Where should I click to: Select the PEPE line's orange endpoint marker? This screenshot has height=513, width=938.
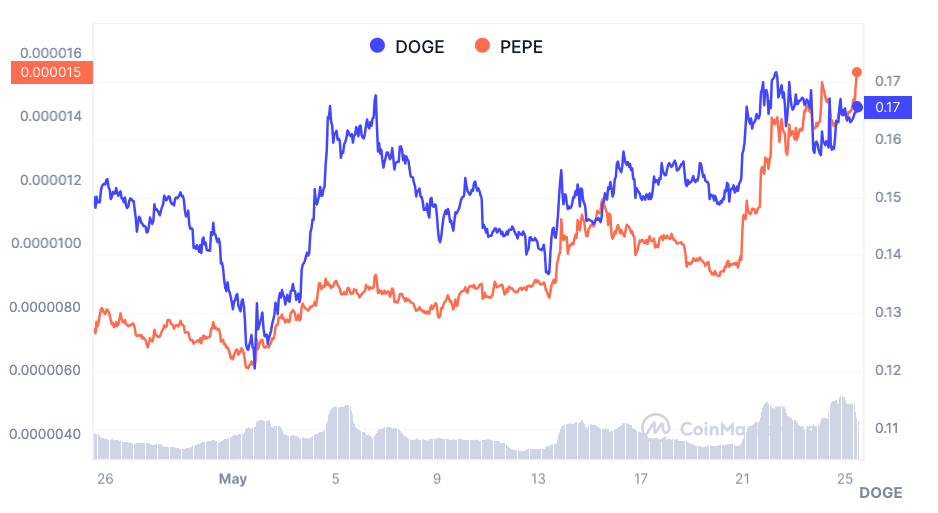(x=857, y=72)
